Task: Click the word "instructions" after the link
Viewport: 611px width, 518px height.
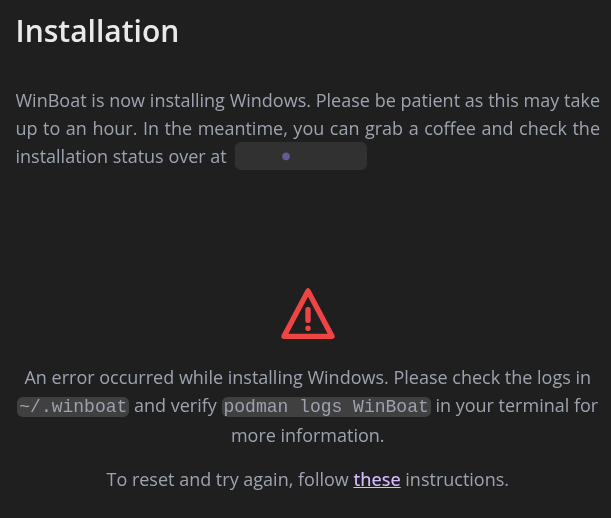Action: point(457,480)
